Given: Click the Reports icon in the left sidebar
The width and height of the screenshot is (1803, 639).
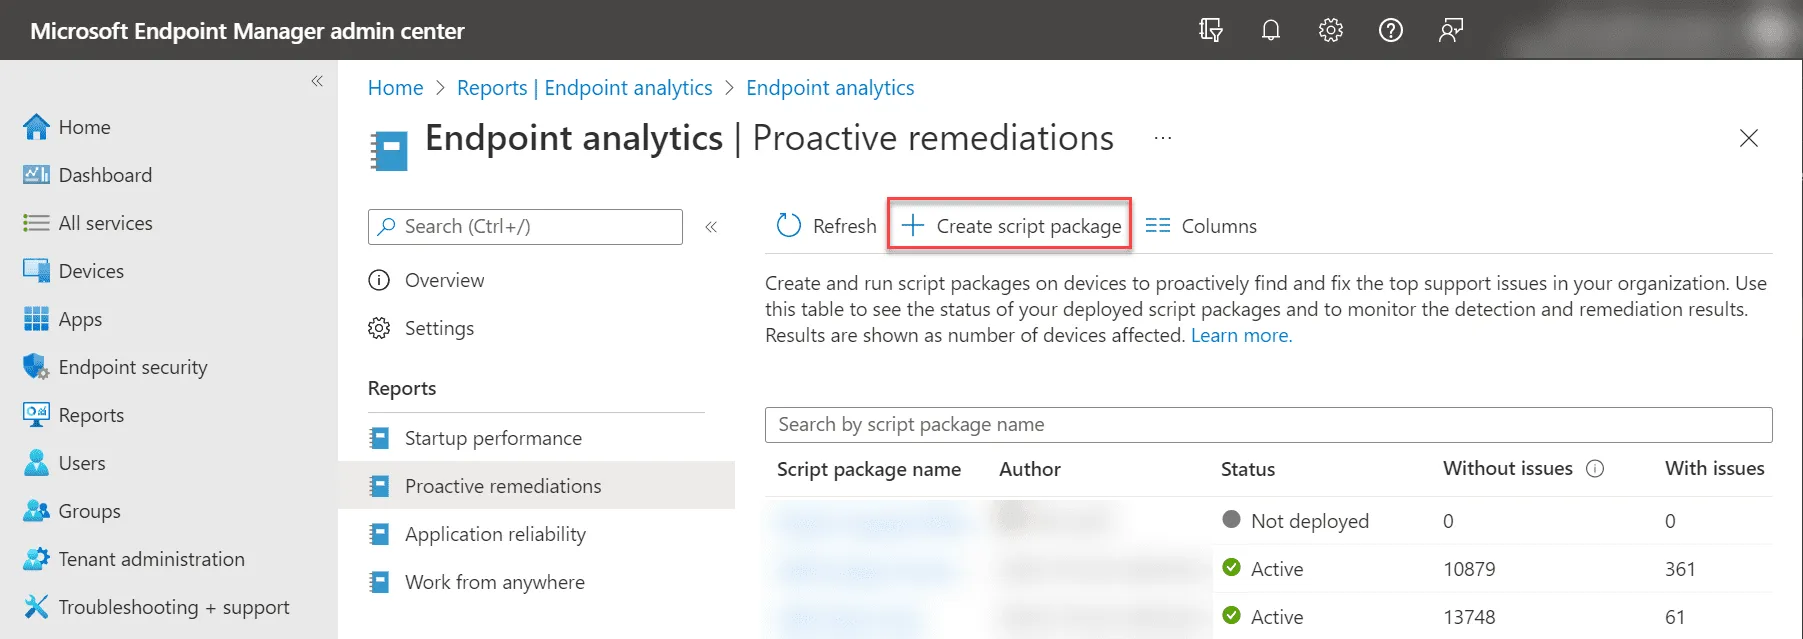Looking at the screenshot, I should (36, 415).
